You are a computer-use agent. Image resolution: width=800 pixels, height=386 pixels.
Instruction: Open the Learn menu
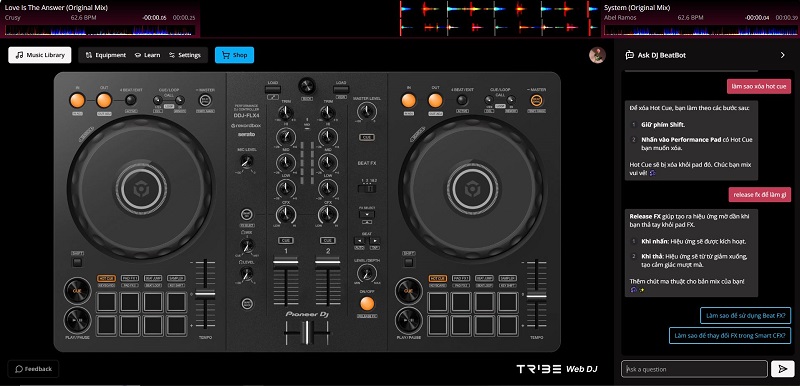pyautogui.click(x=147, y=55)
